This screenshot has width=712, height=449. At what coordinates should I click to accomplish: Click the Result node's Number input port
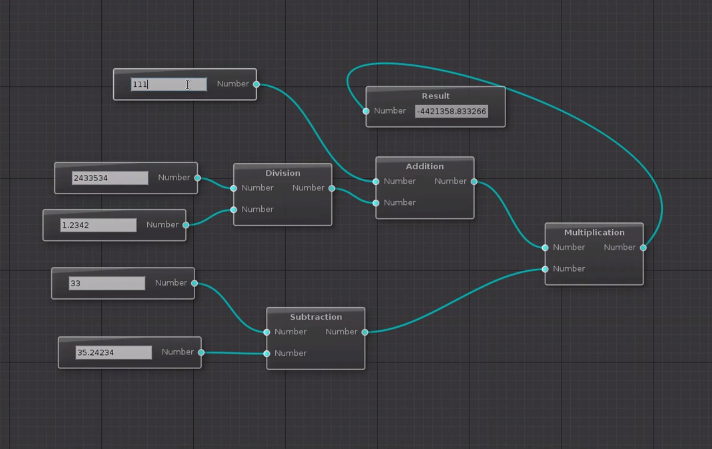(x=366, y=111)
